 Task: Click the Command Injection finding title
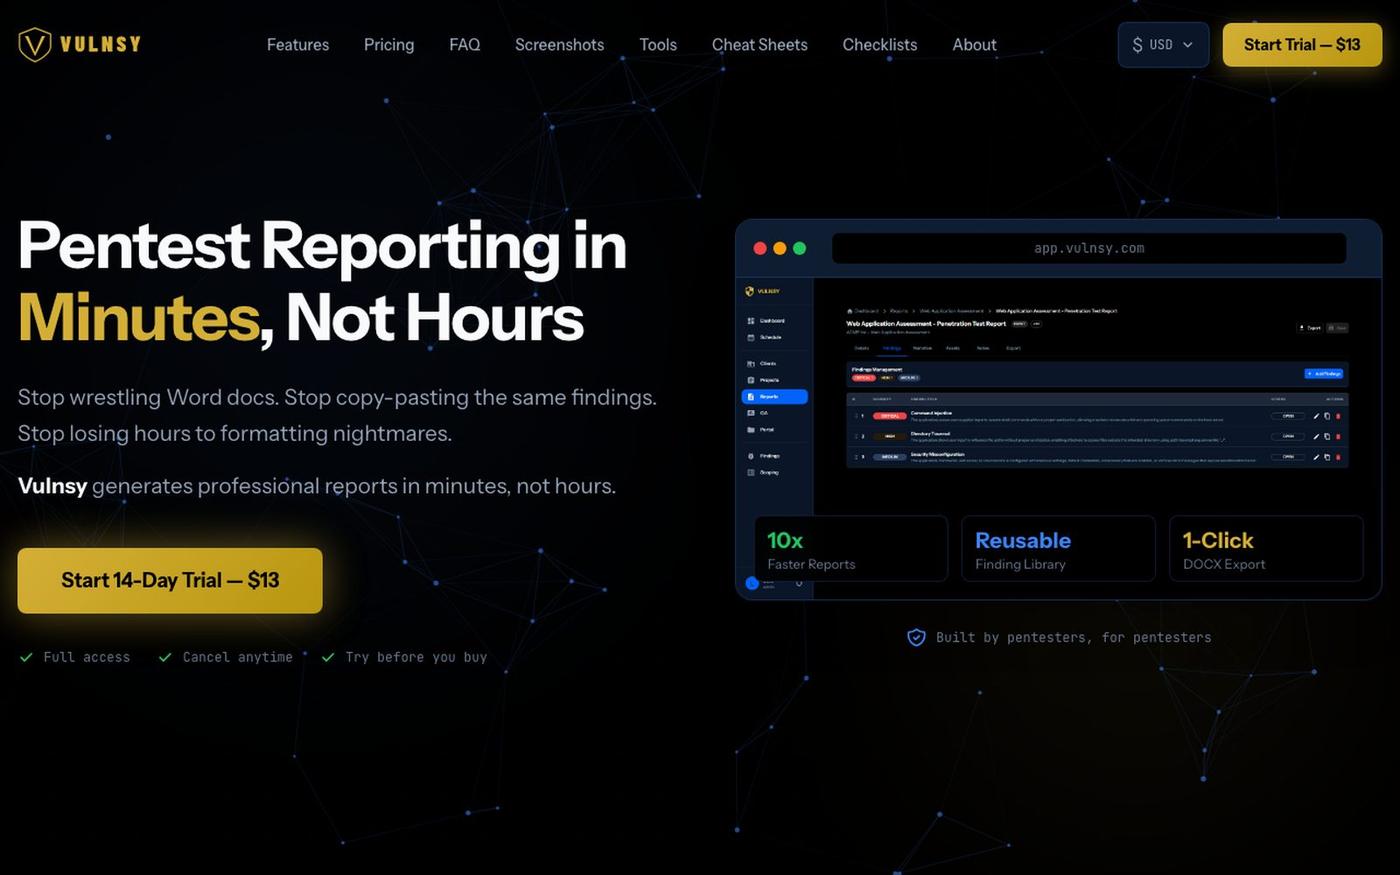point(931,413)
